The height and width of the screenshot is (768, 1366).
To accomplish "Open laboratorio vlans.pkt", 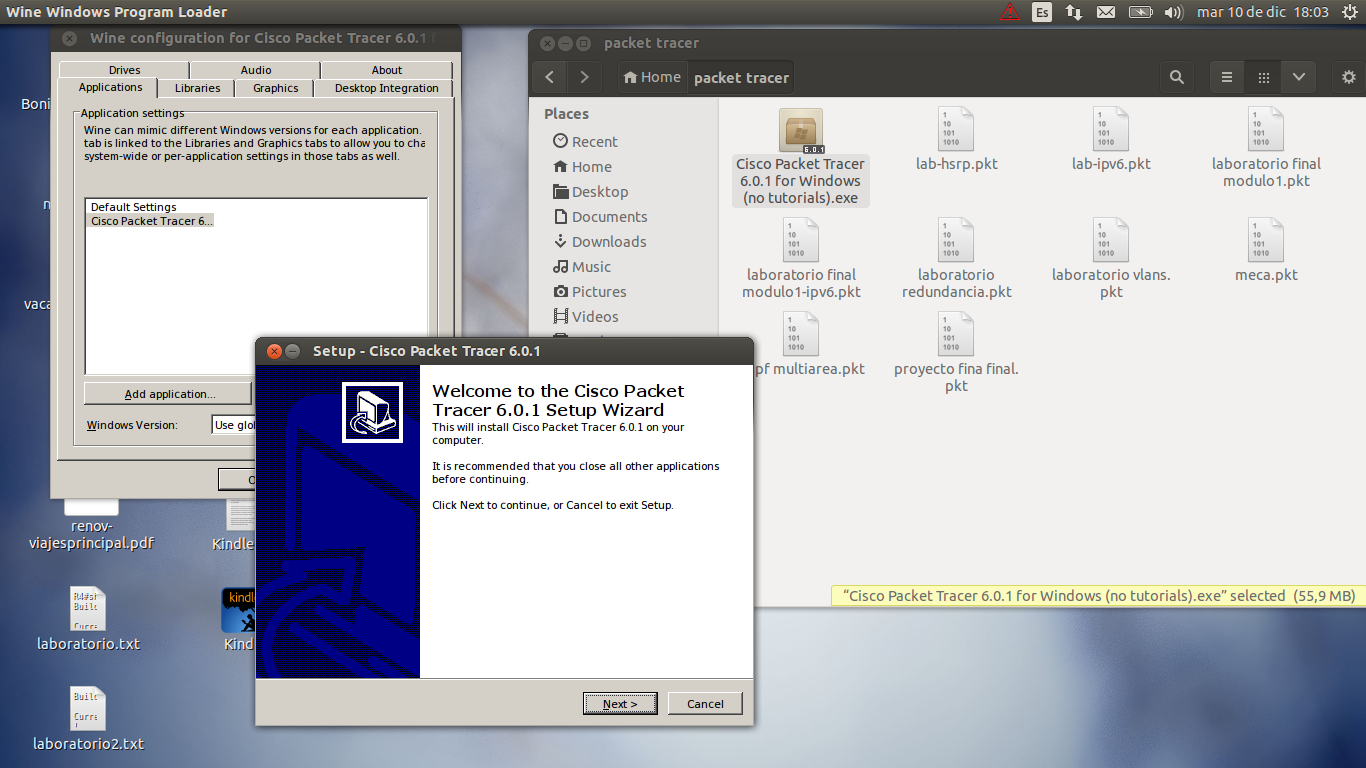I will [x=1110, y=240].
